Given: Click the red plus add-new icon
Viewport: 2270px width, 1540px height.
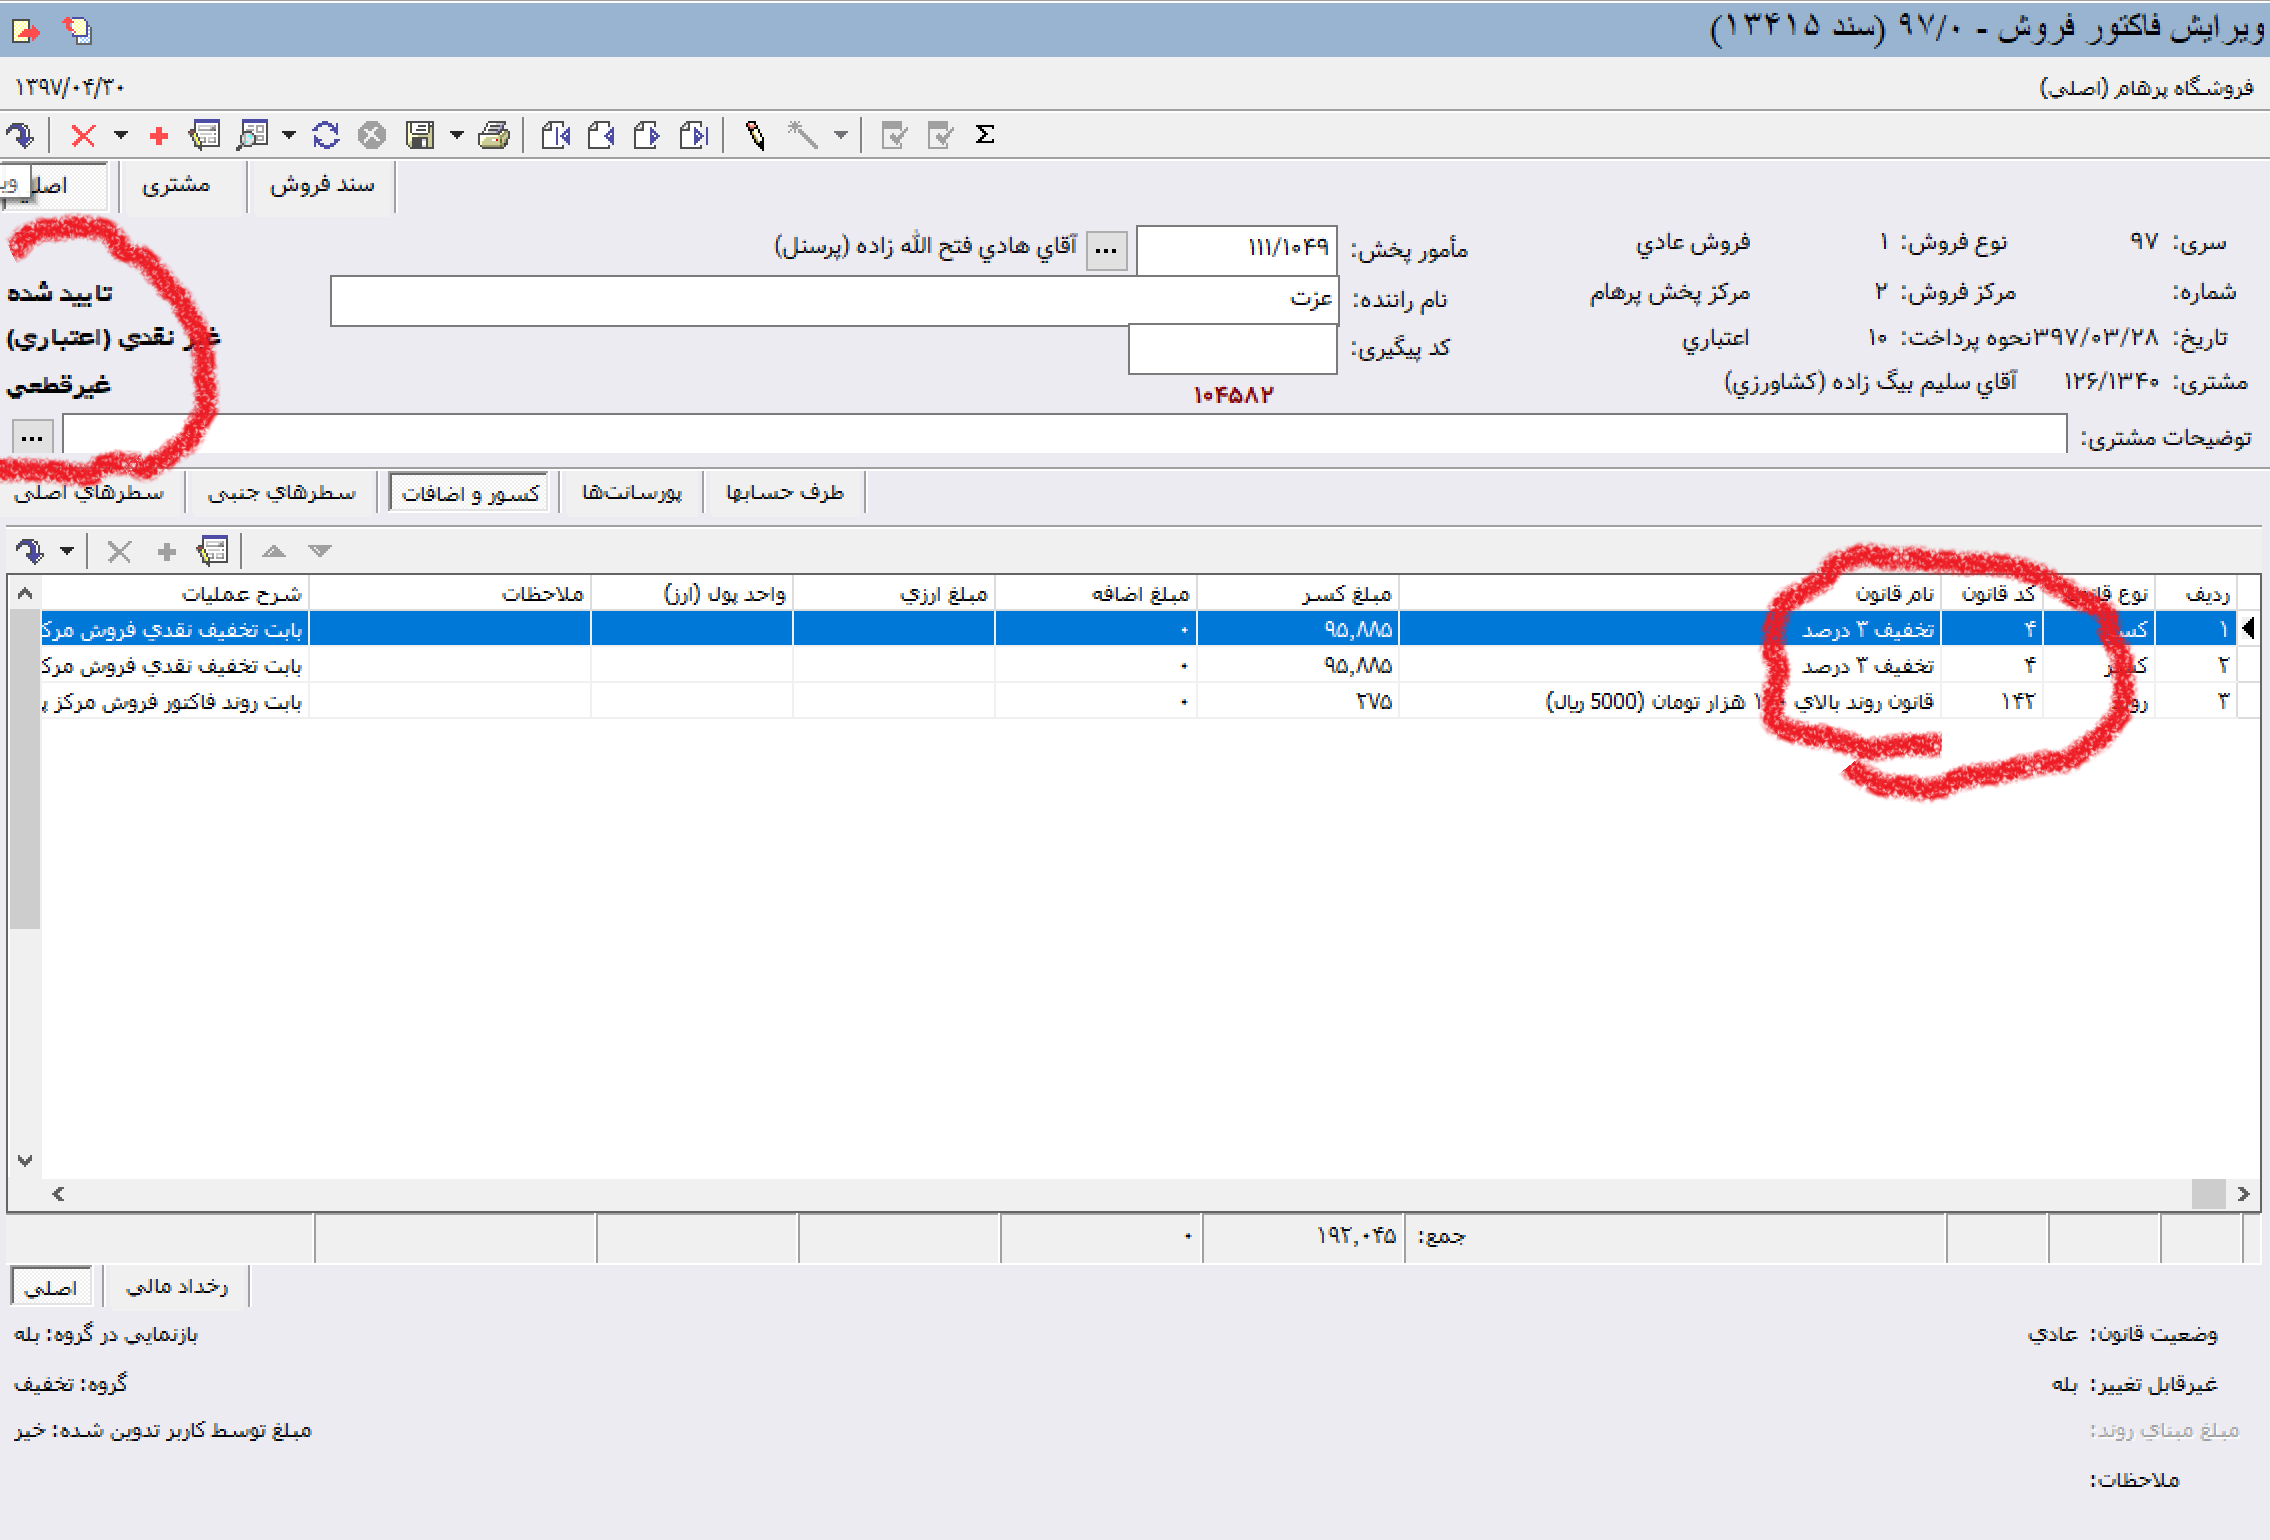Looking at the screenshot, I should click(x=158, y=135).
